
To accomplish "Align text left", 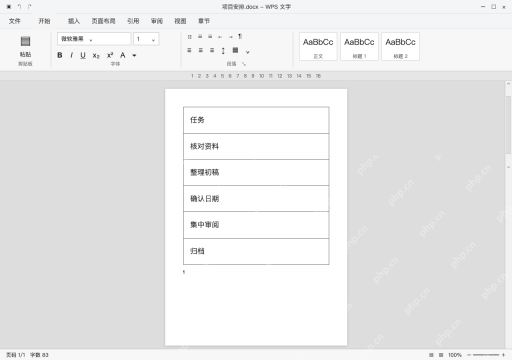I will (x=189, y=50).
